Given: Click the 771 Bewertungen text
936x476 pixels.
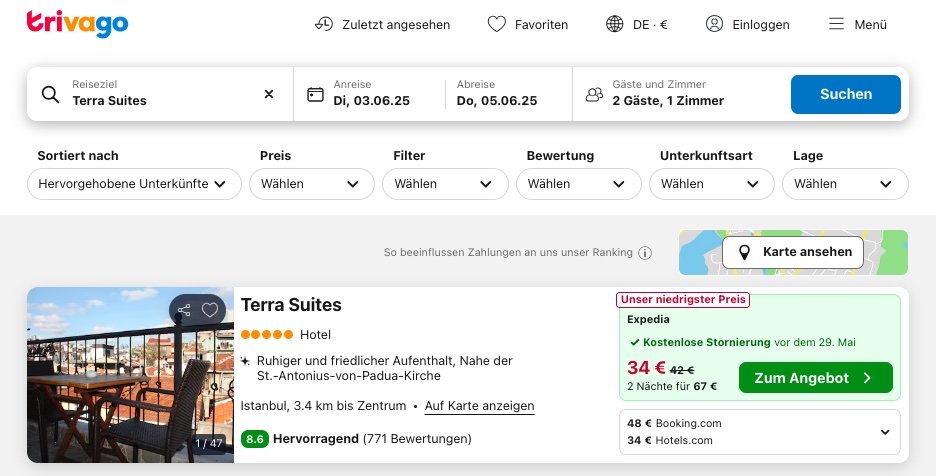Looking at the screenshot, I should click(x=417, y=439).
